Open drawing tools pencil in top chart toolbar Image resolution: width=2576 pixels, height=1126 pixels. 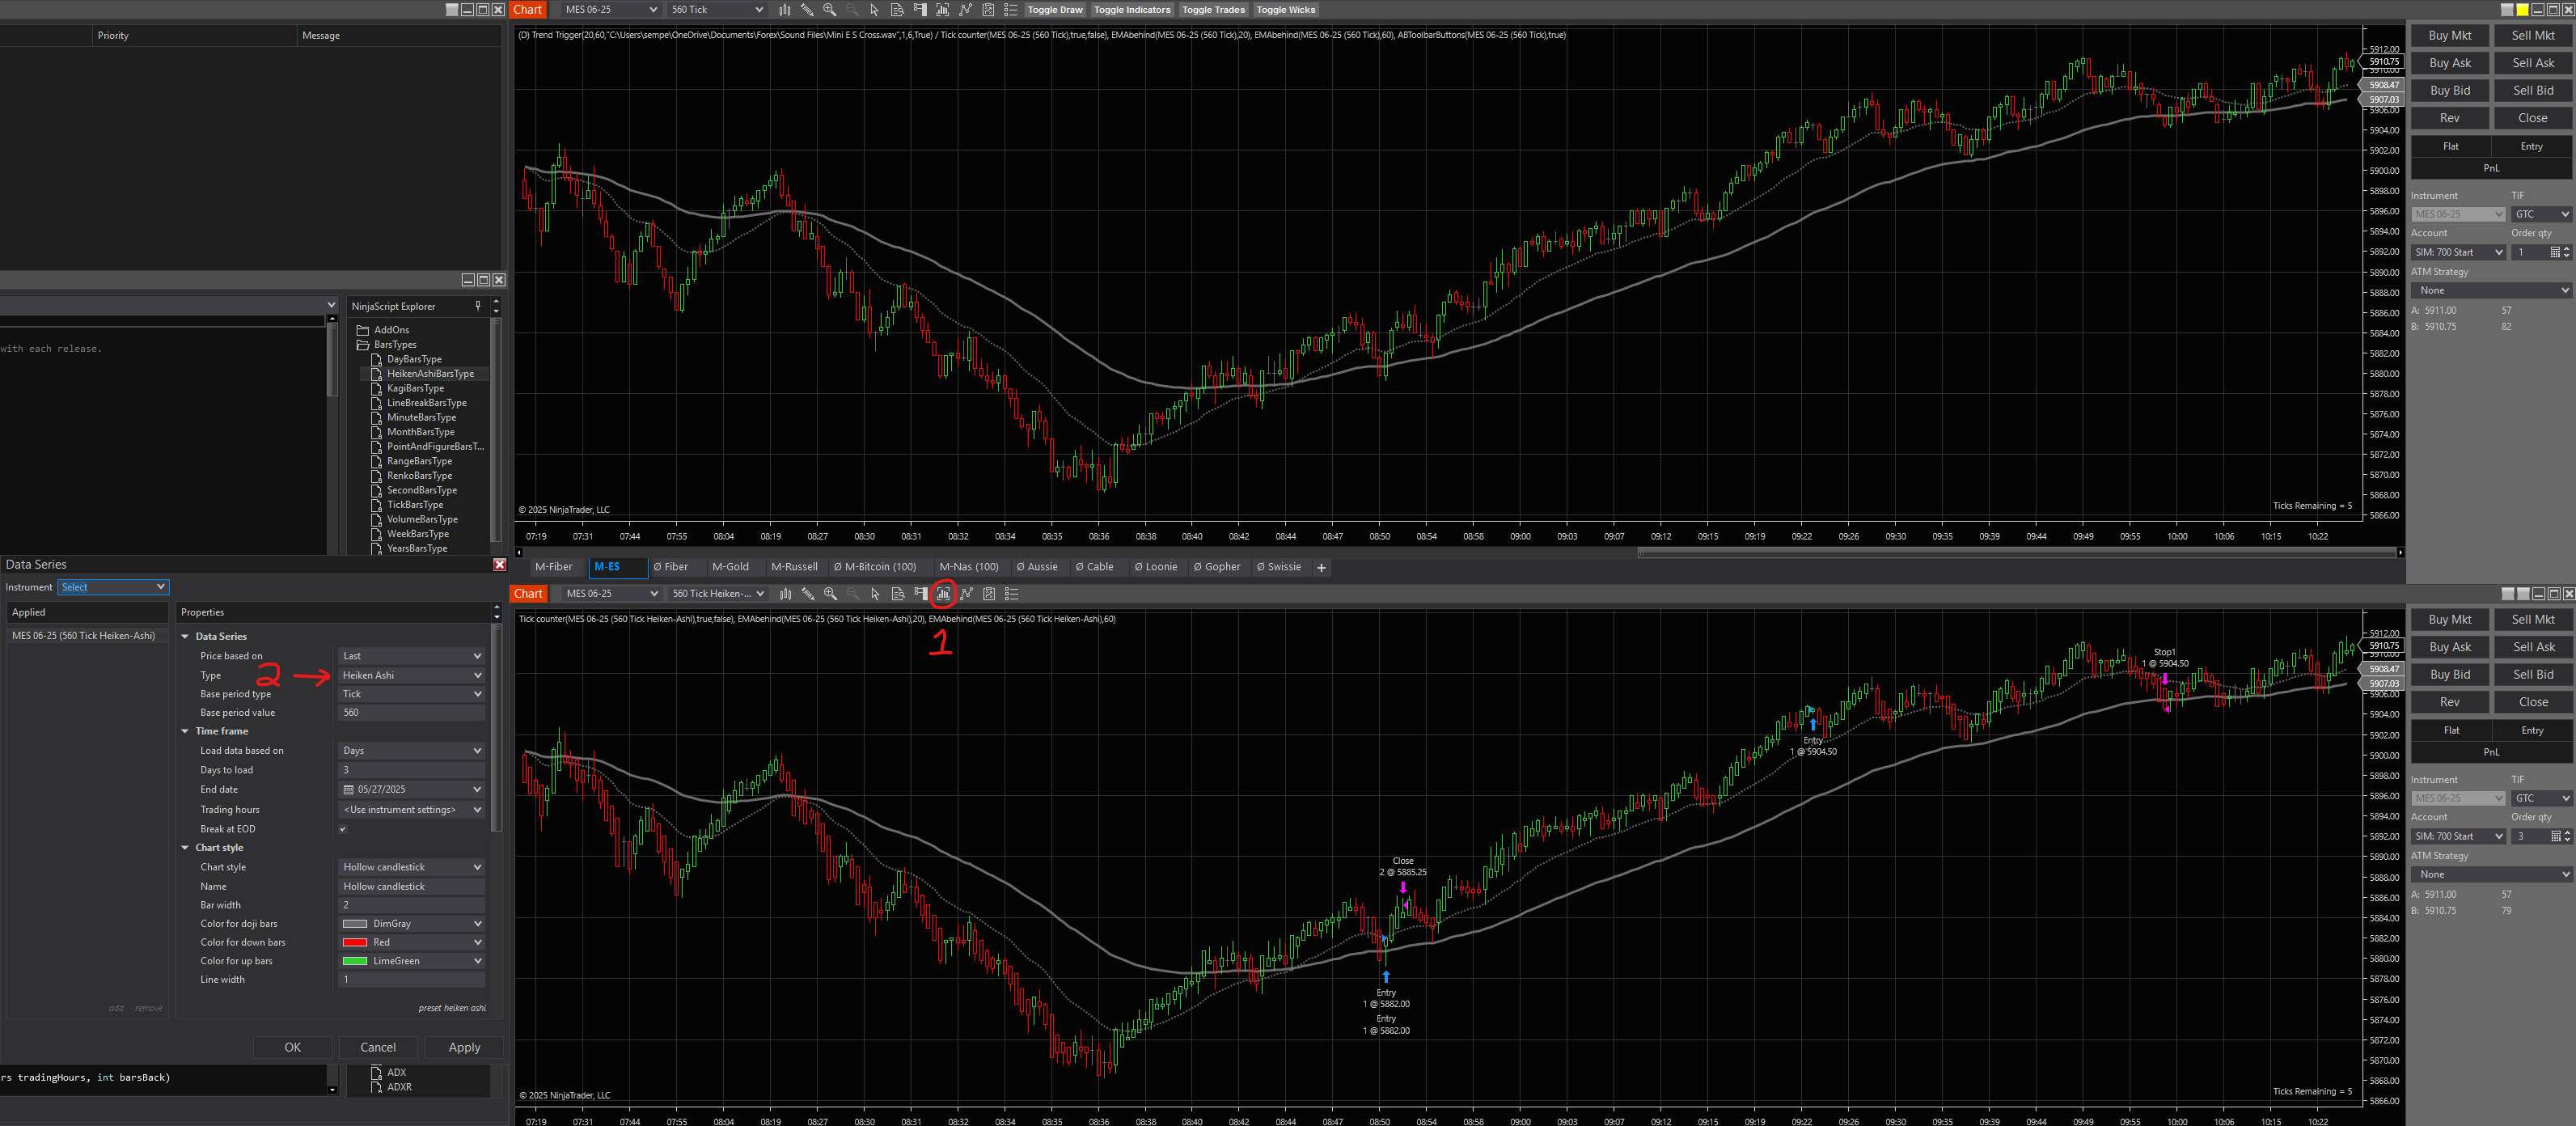point(807,10)
